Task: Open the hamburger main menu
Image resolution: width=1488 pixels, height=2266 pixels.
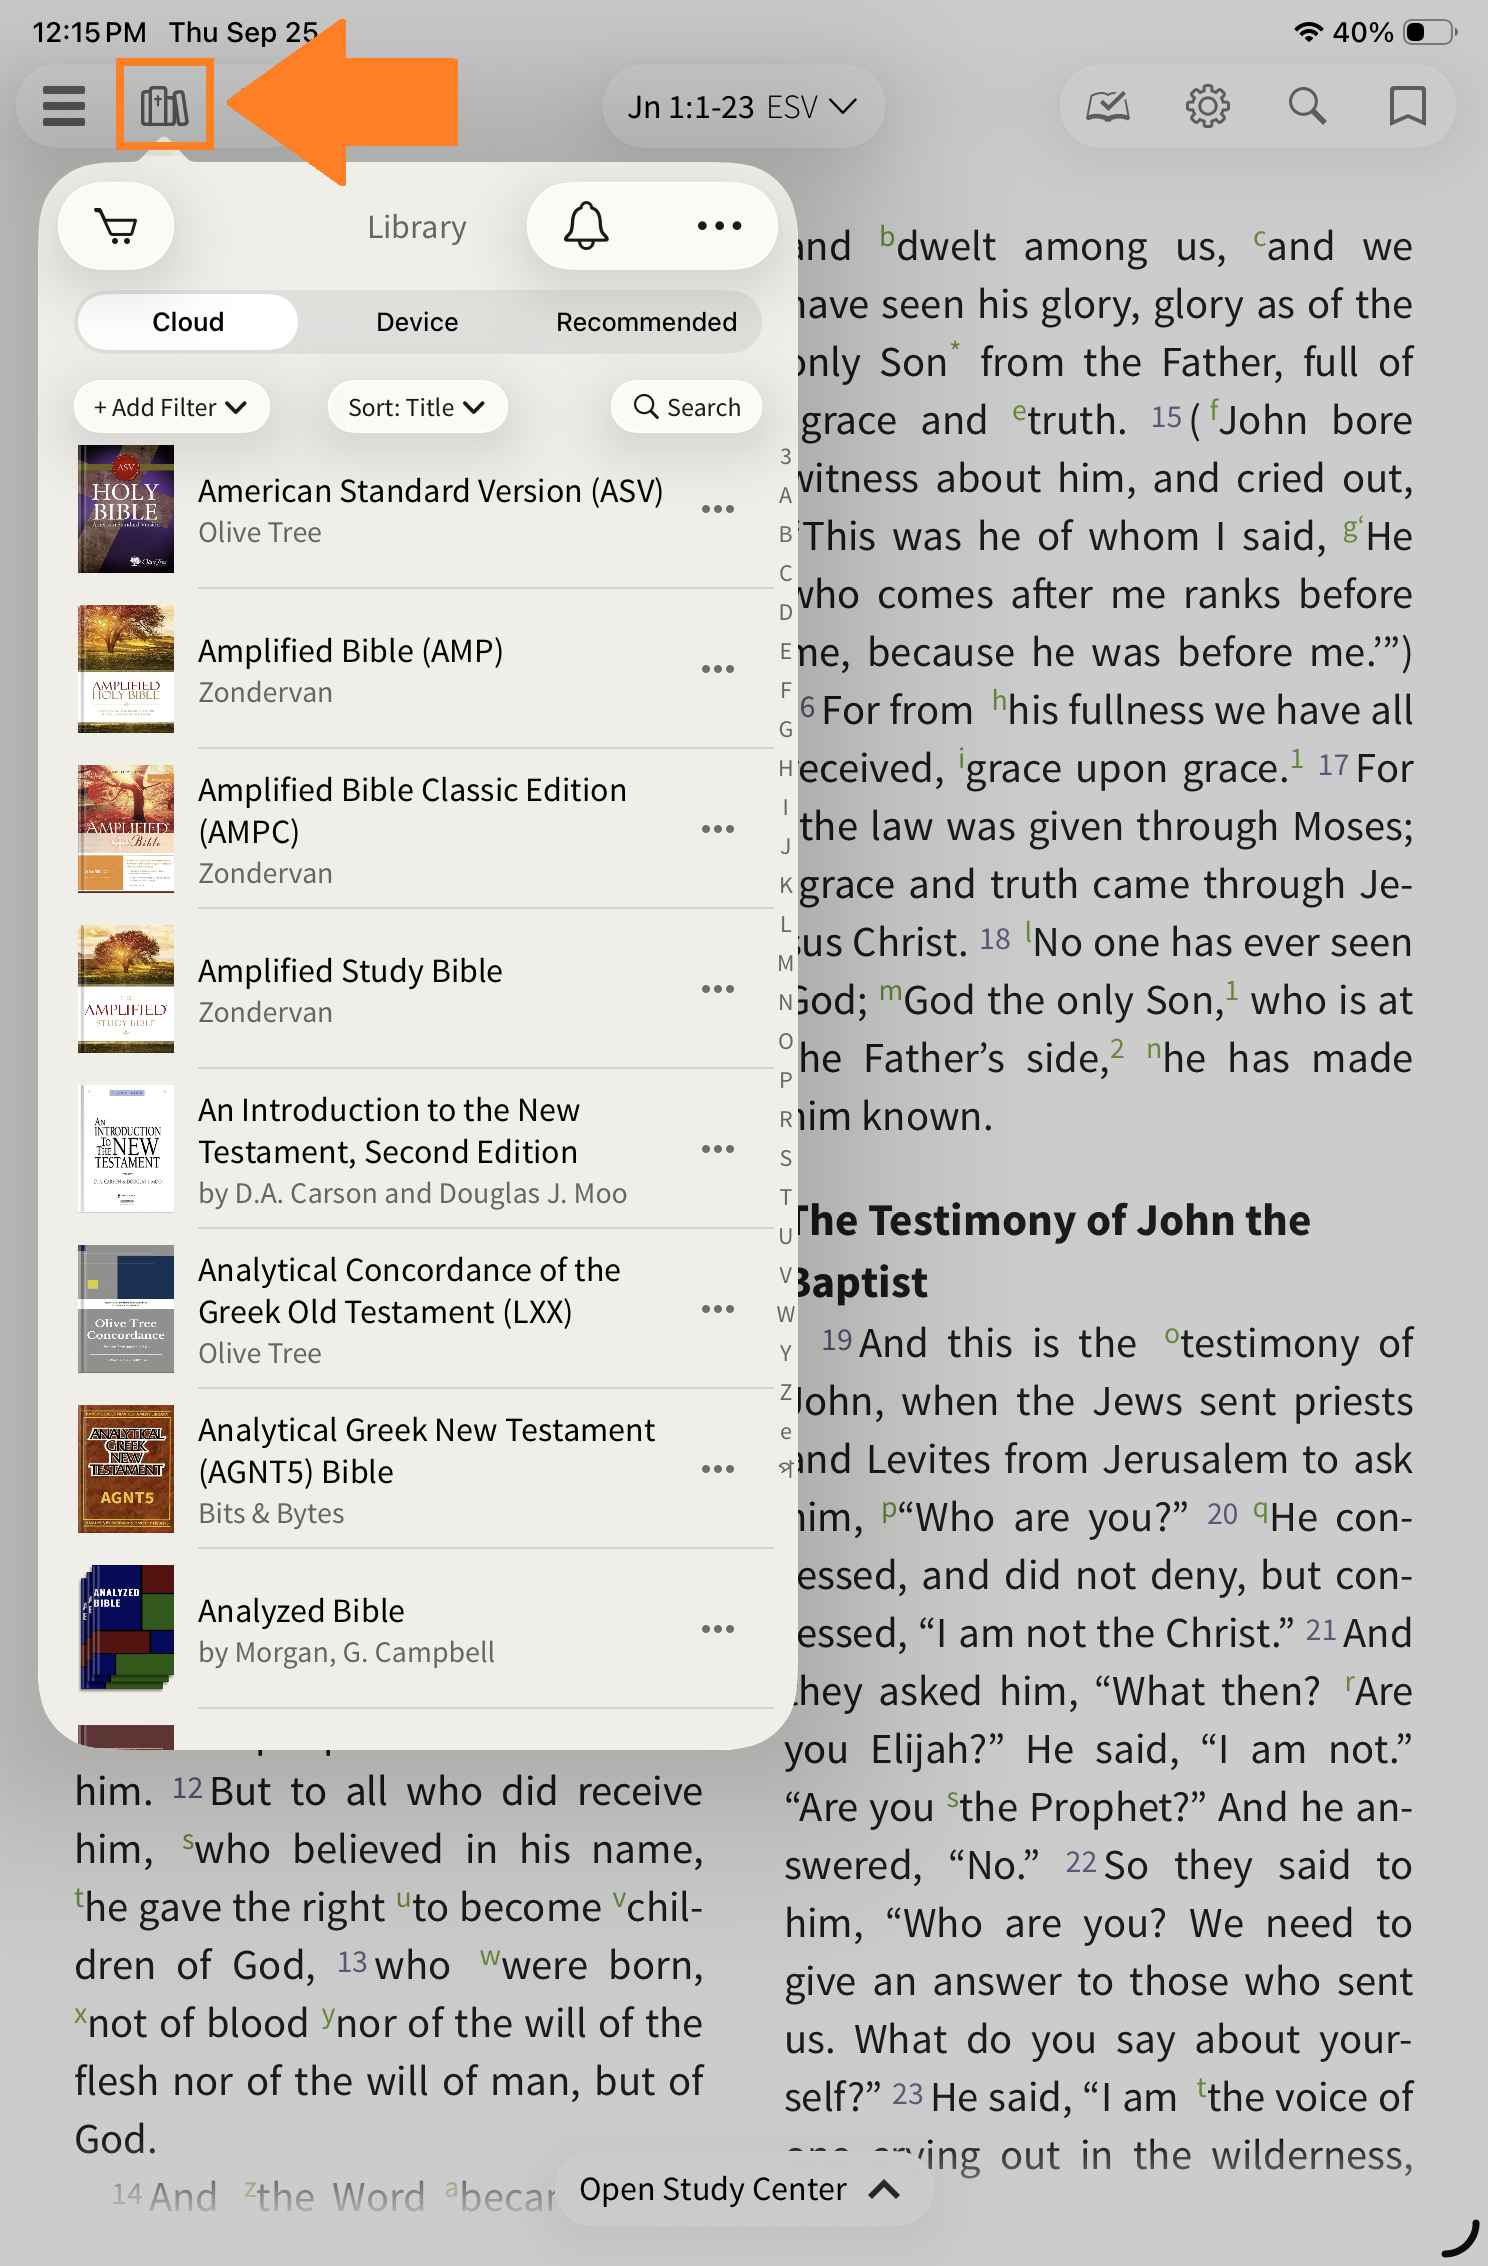Action: pos(64,106)
